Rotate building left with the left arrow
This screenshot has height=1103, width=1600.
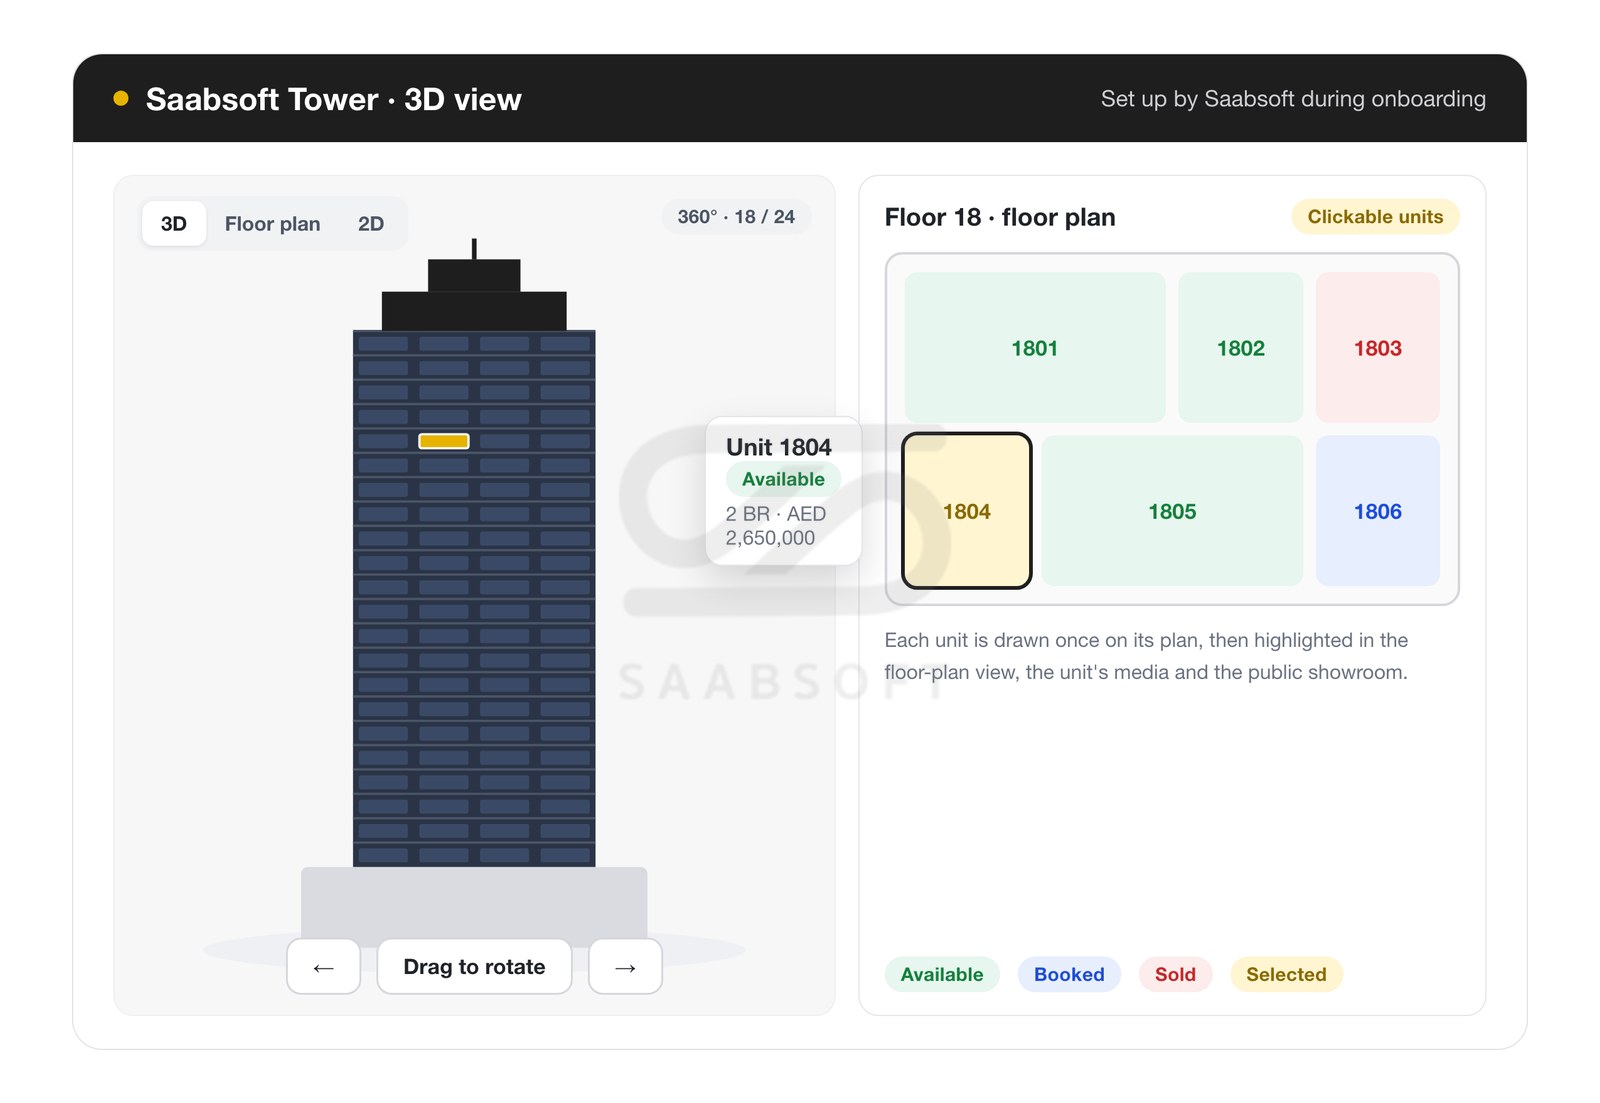[323, 967]
